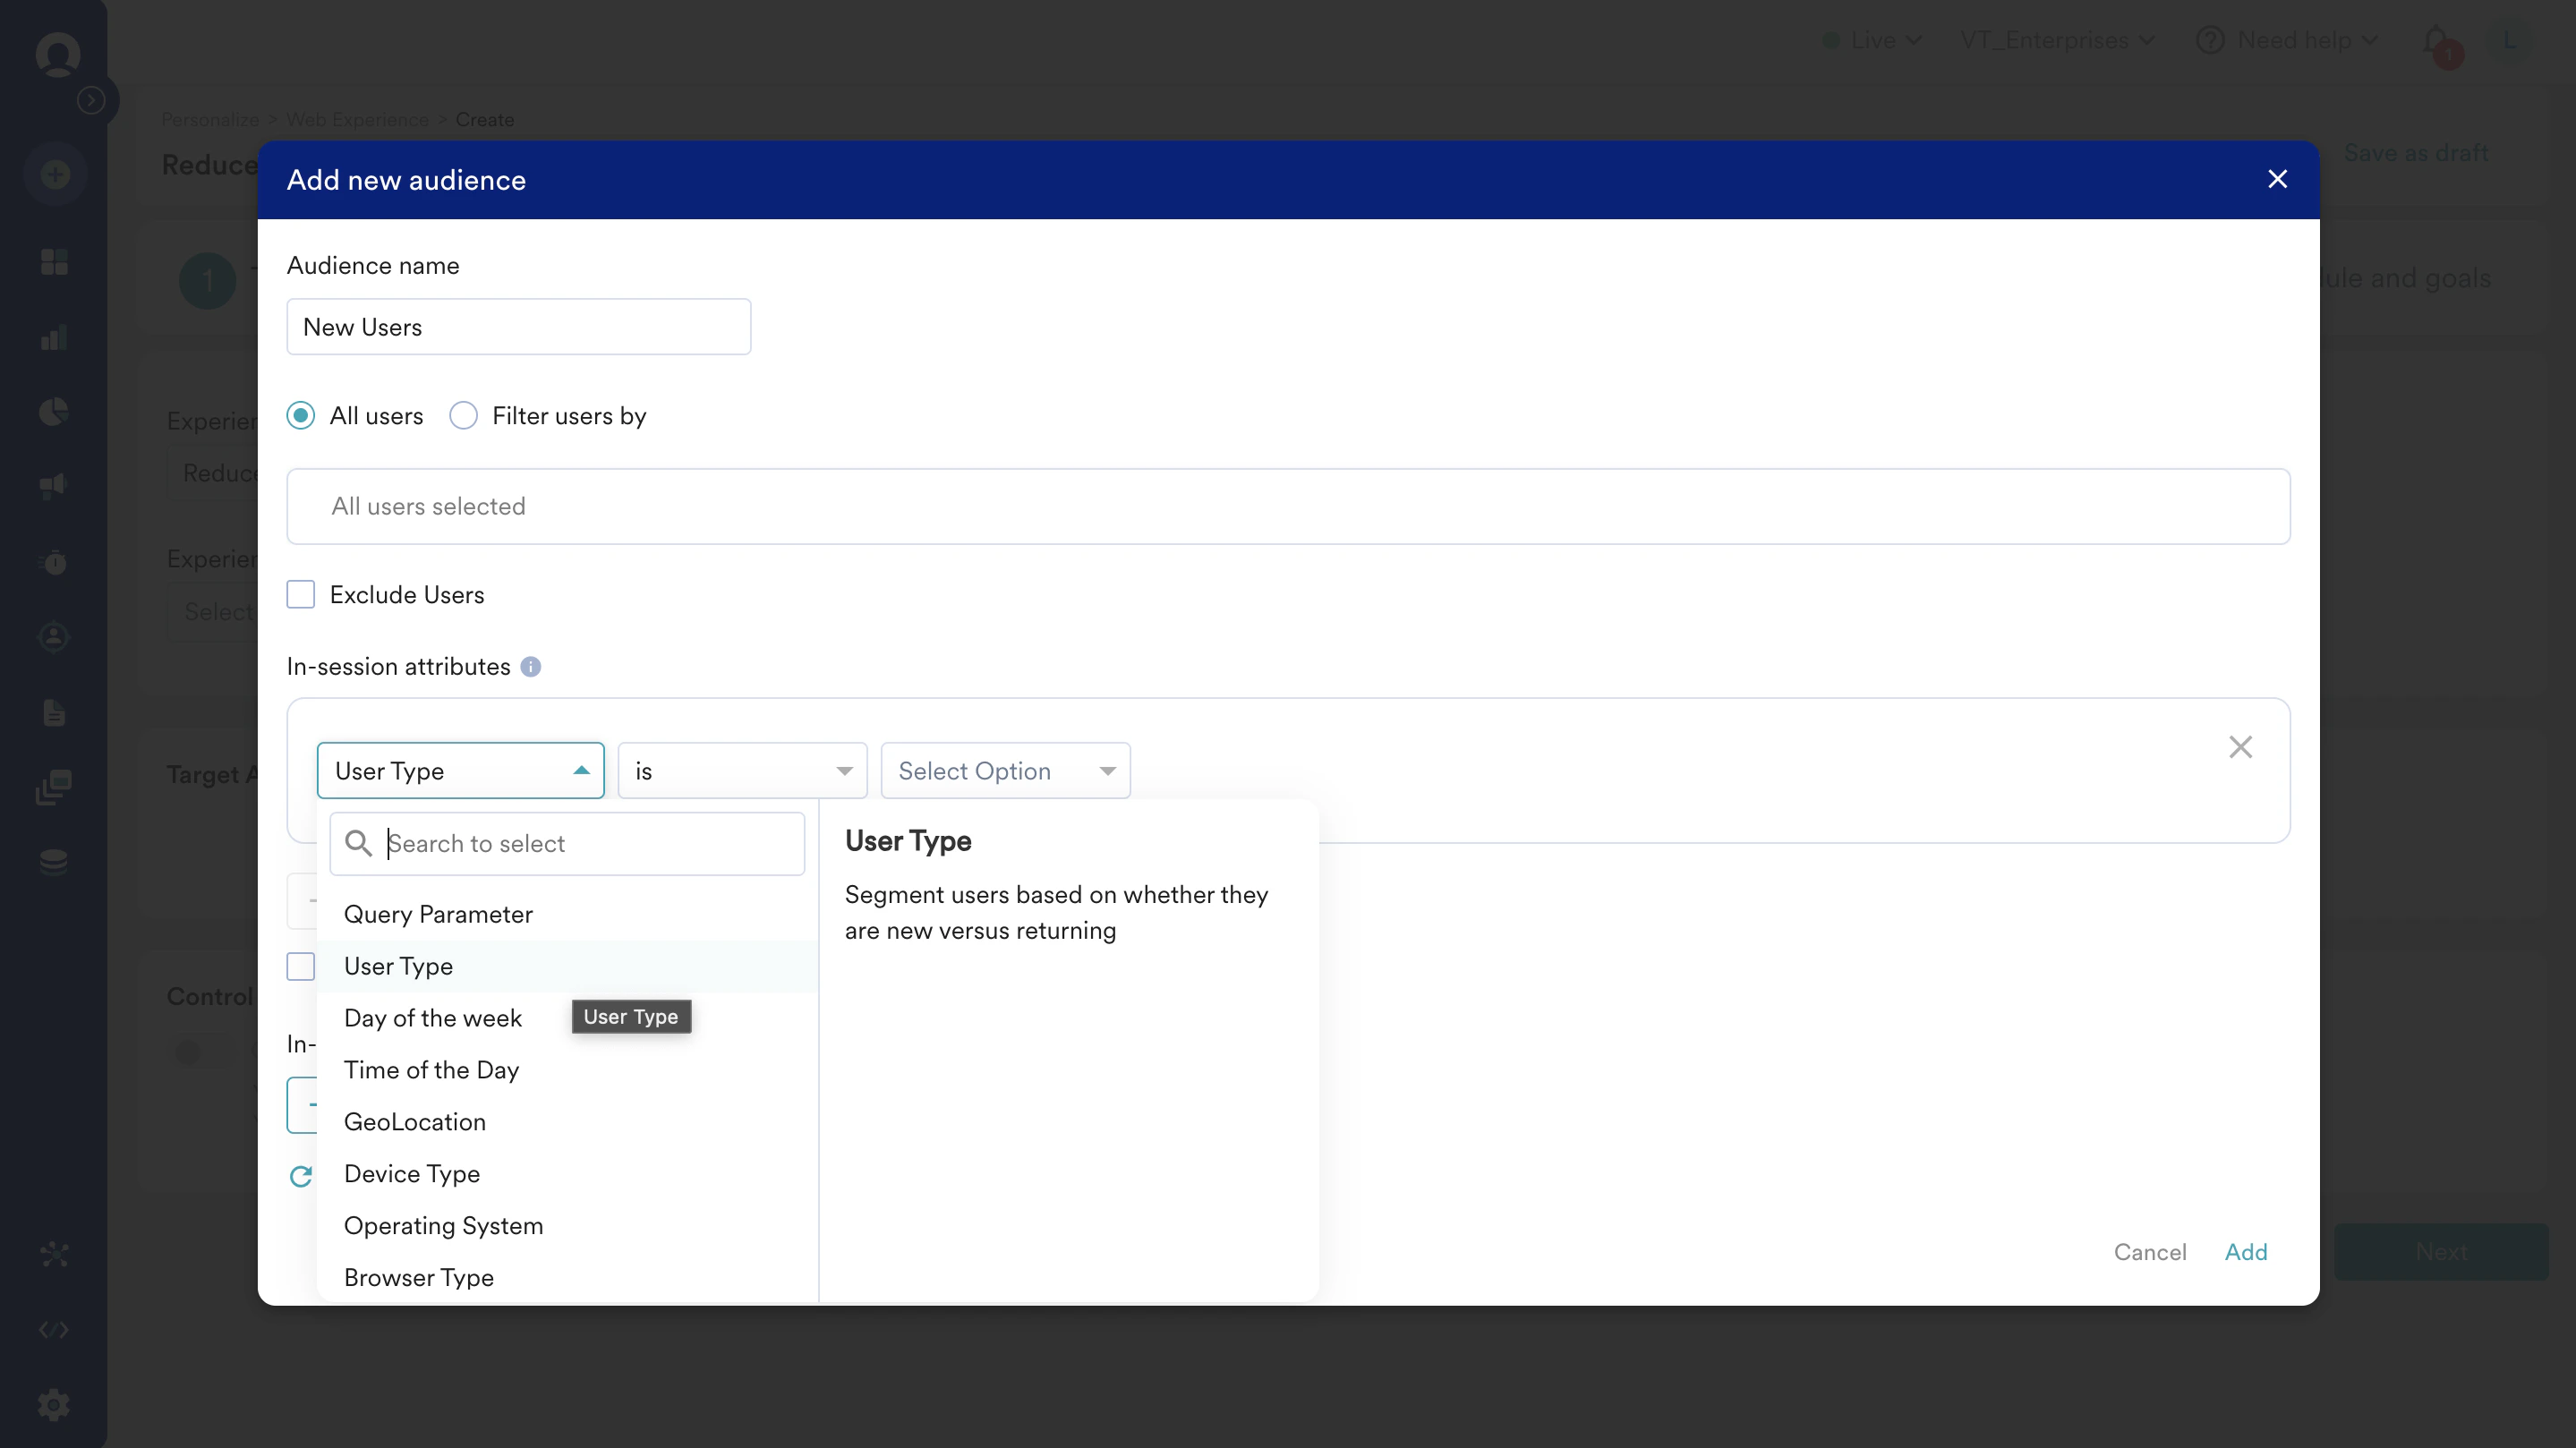Open the Select Option dropdown
The height and width of the screenshot is (1448, 2576).
1005,770
